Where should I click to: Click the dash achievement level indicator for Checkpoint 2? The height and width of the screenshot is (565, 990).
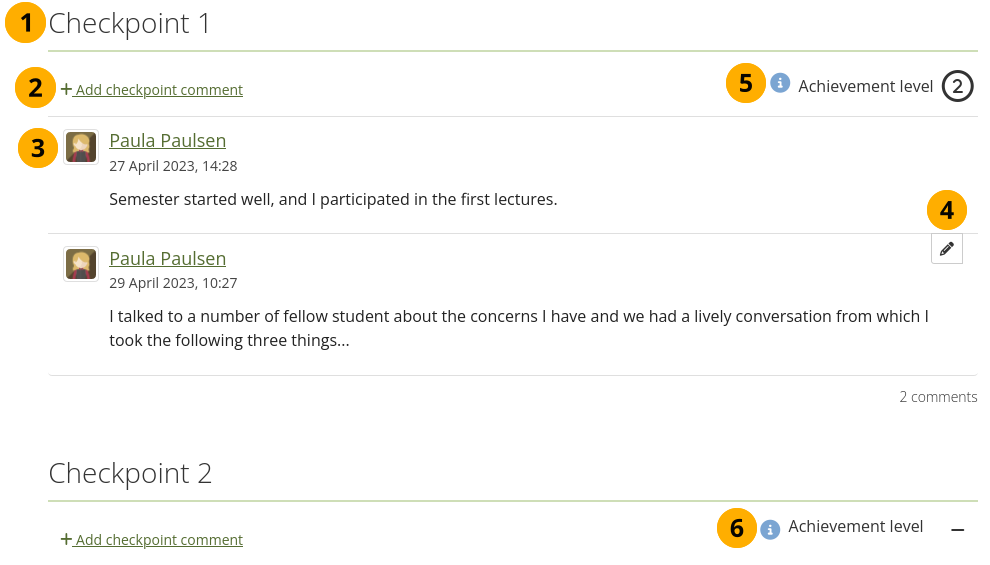click(957, 529)
